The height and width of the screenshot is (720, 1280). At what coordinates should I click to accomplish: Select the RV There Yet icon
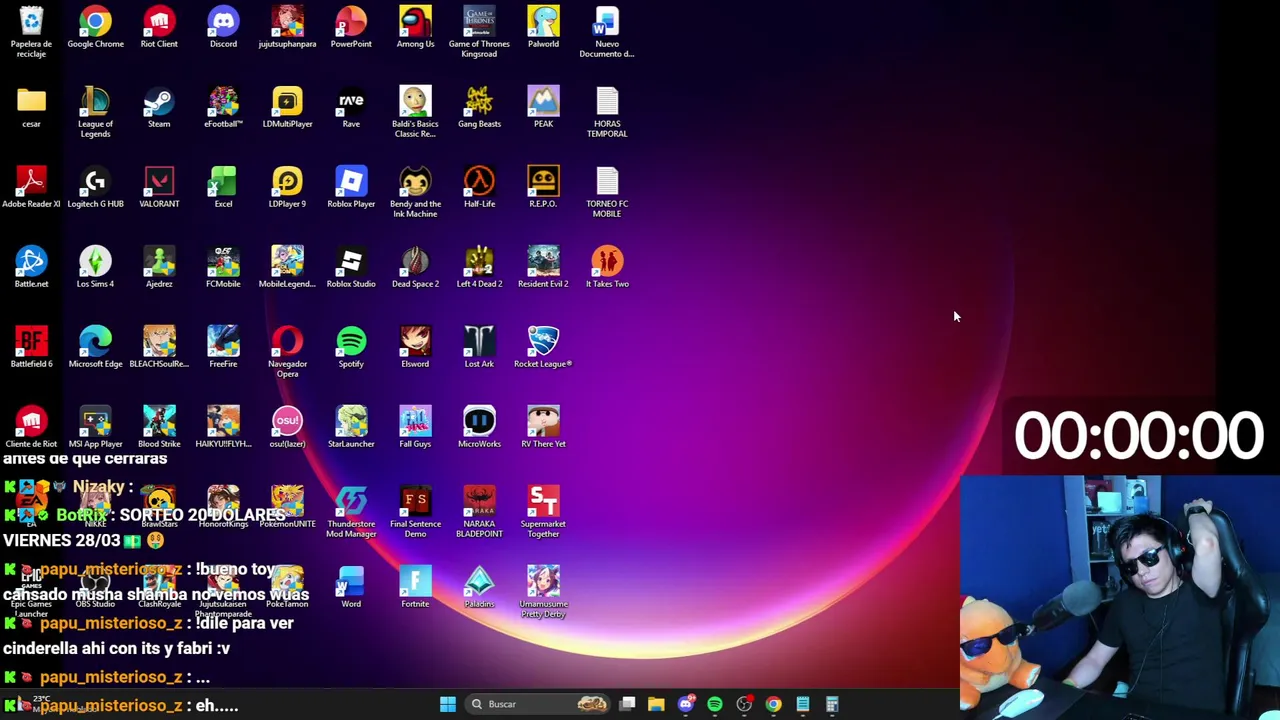(543, 427)
